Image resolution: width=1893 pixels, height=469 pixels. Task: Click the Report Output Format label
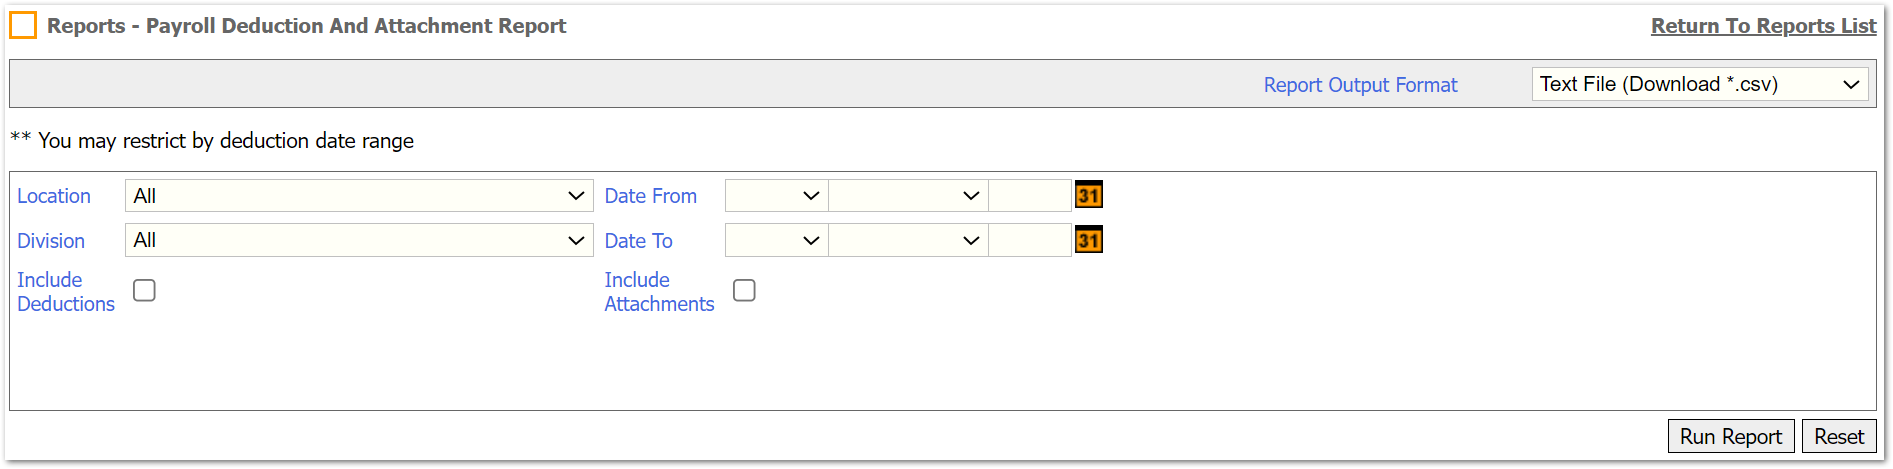(x=1360, y=85)
